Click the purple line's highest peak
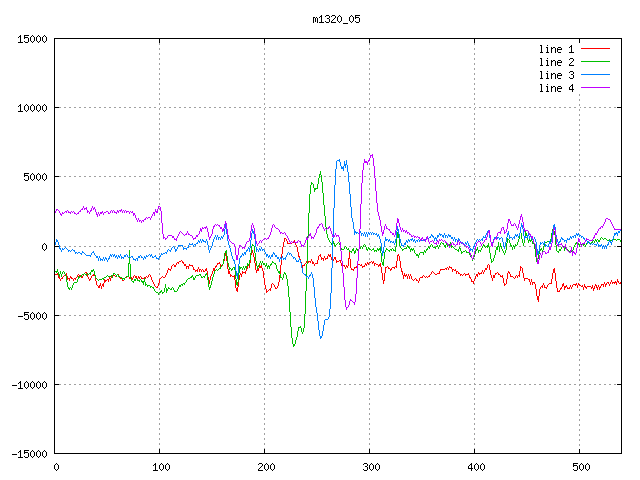This screenshot has width=640, height=480. 372,155
